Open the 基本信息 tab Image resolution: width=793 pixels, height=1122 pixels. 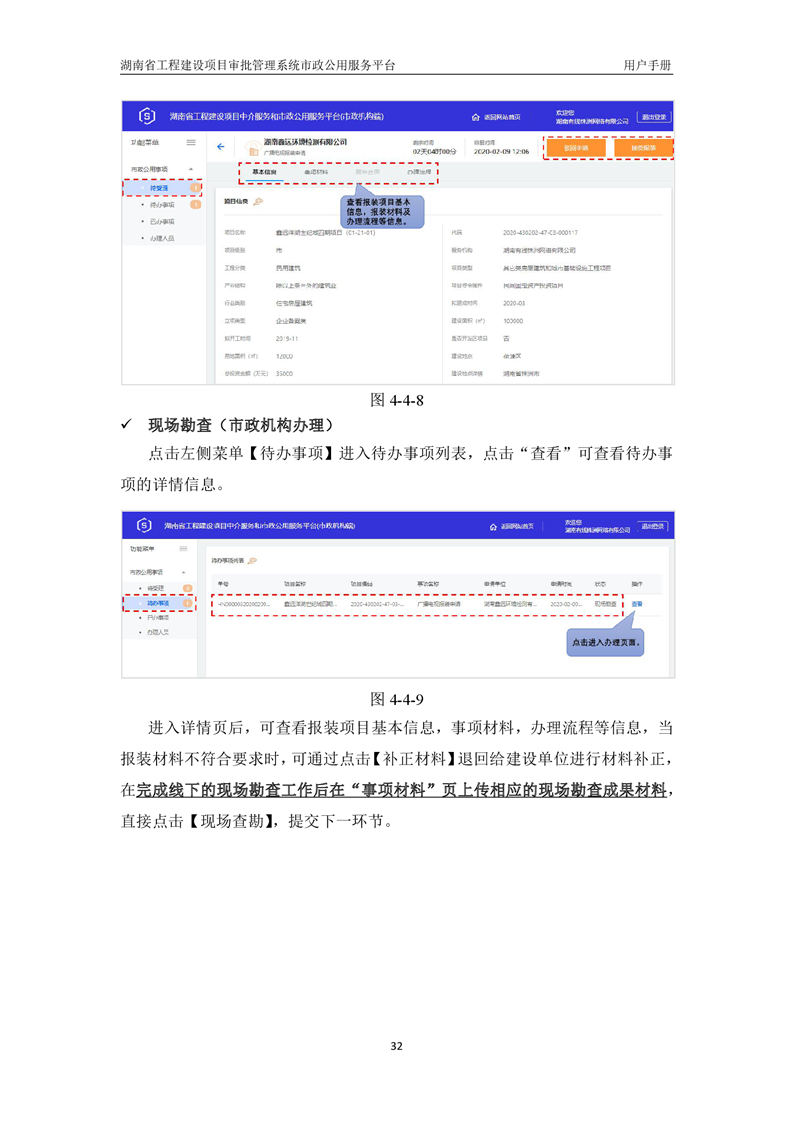click(x=264, y=172)
